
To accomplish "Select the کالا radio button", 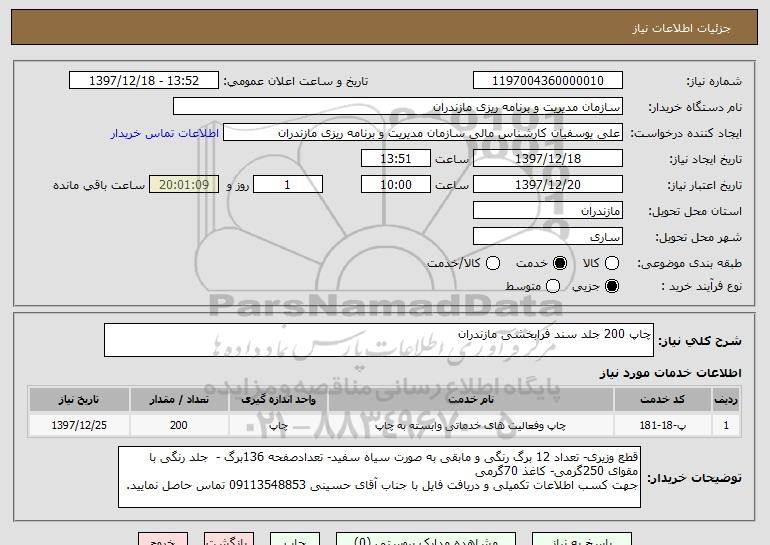I will coord(612,263).
